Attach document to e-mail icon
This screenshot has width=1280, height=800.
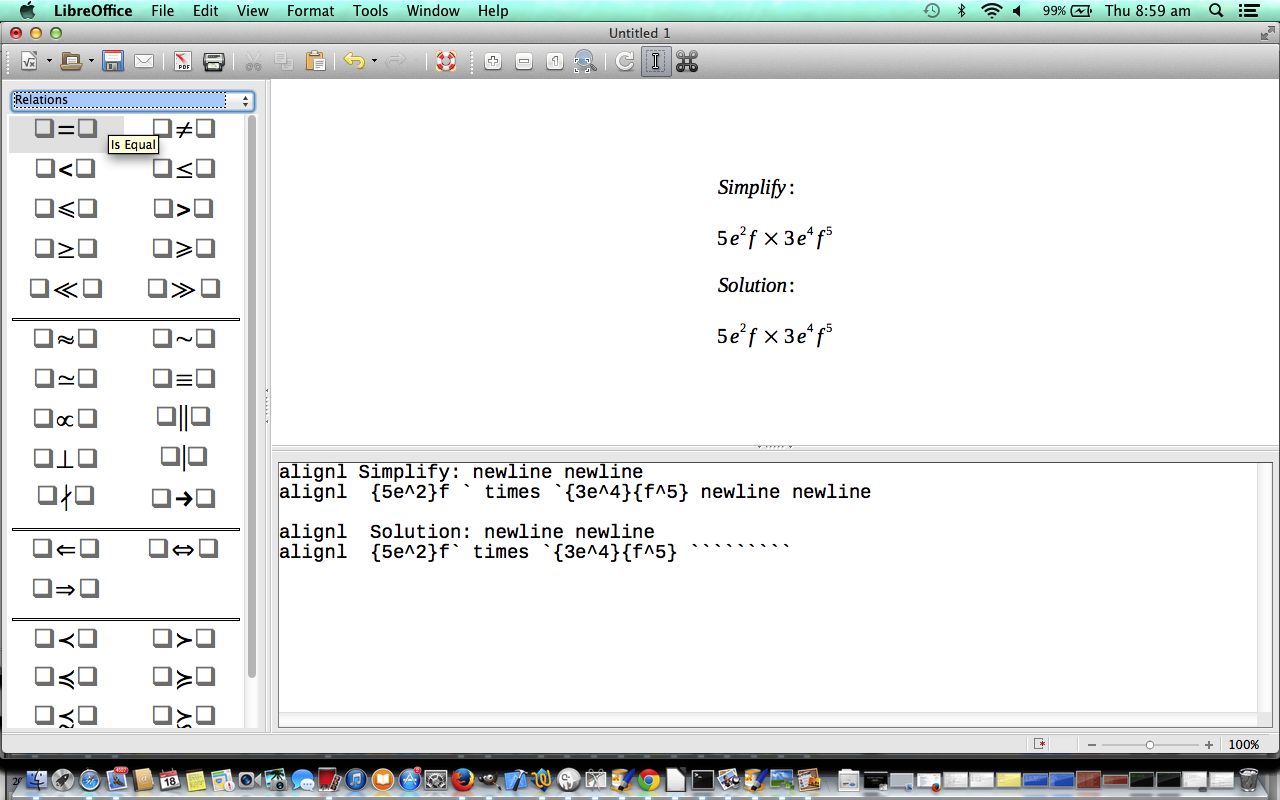[144, 62]
